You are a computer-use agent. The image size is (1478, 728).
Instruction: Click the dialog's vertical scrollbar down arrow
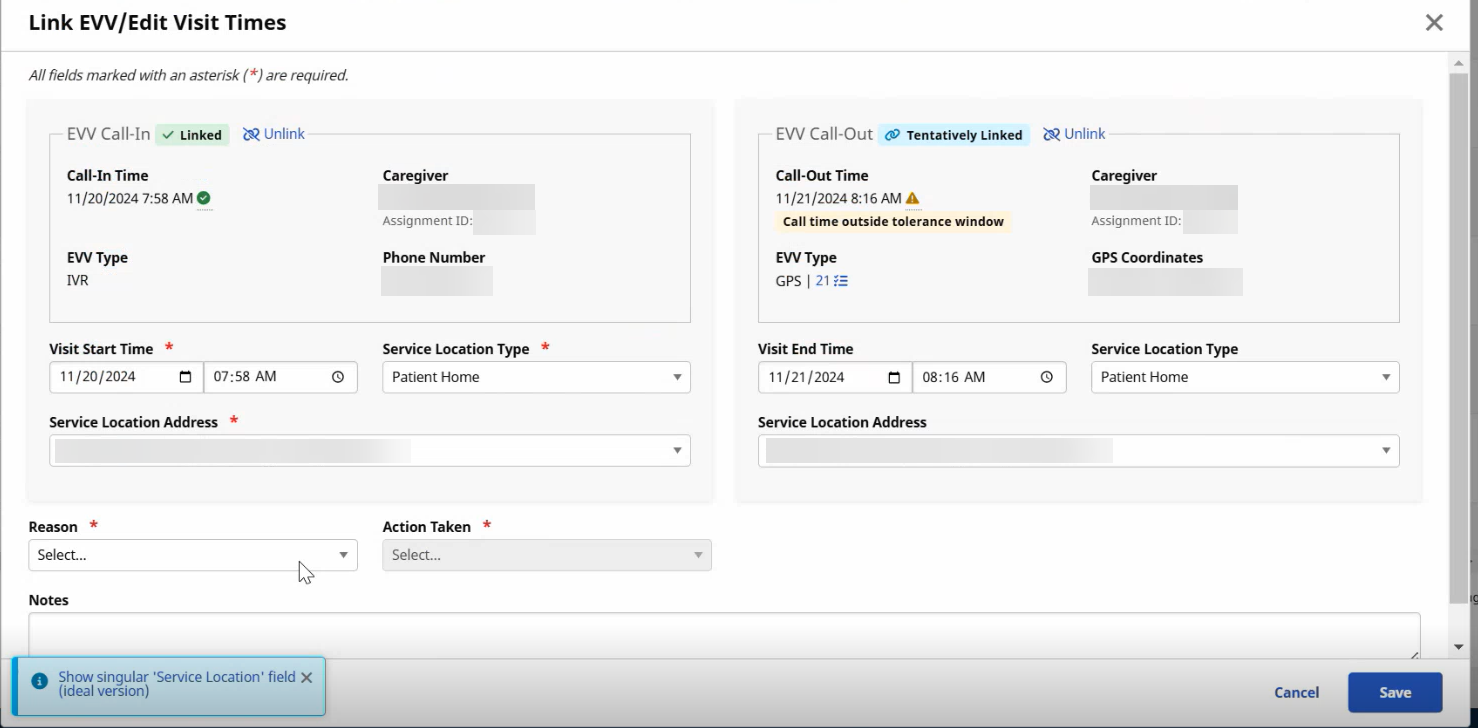(x=1458, y=647)
